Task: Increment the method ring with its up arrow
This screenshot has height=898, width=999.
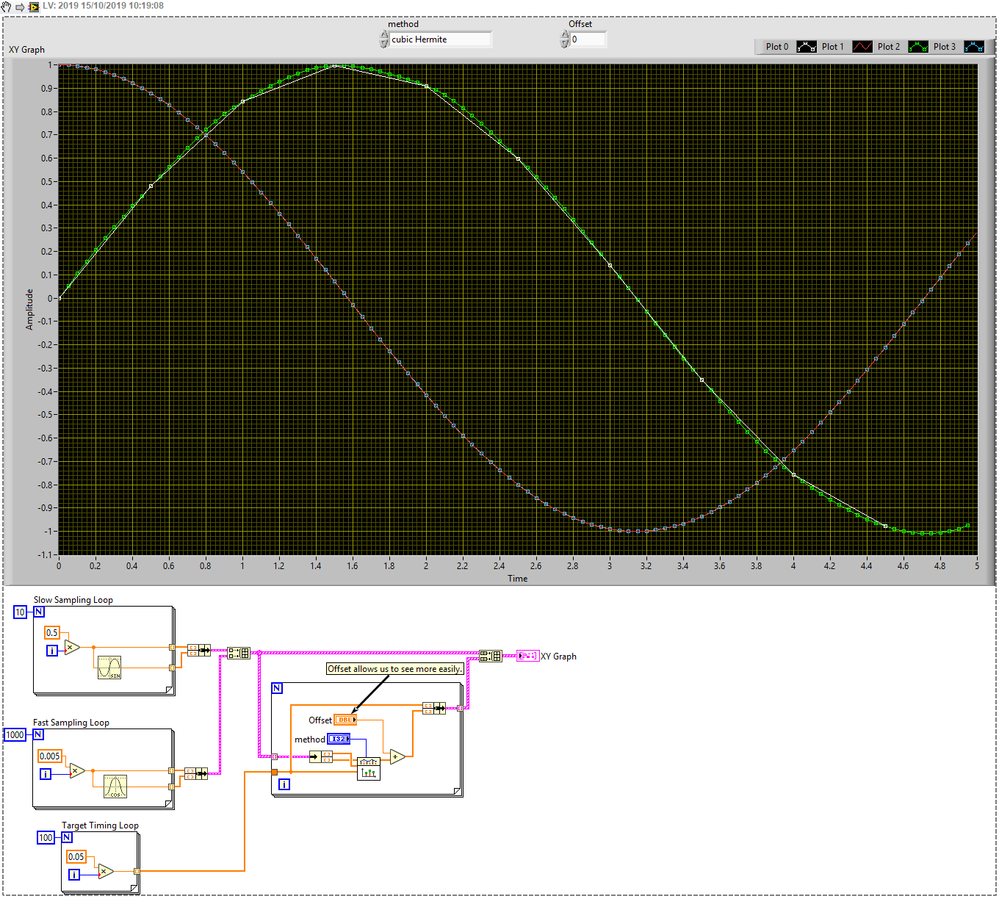Action: click(384, 36)
